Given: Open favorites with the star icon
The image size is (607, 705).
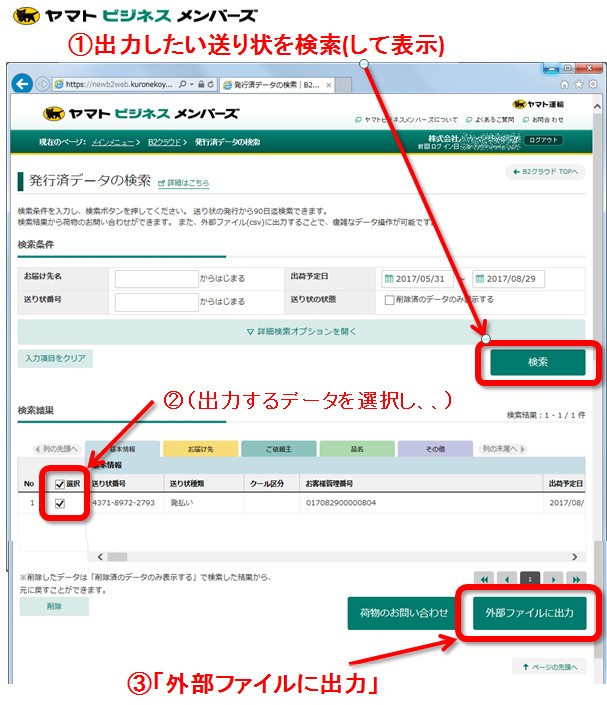Looking at the screenshot, I should (x=579, y=84).
